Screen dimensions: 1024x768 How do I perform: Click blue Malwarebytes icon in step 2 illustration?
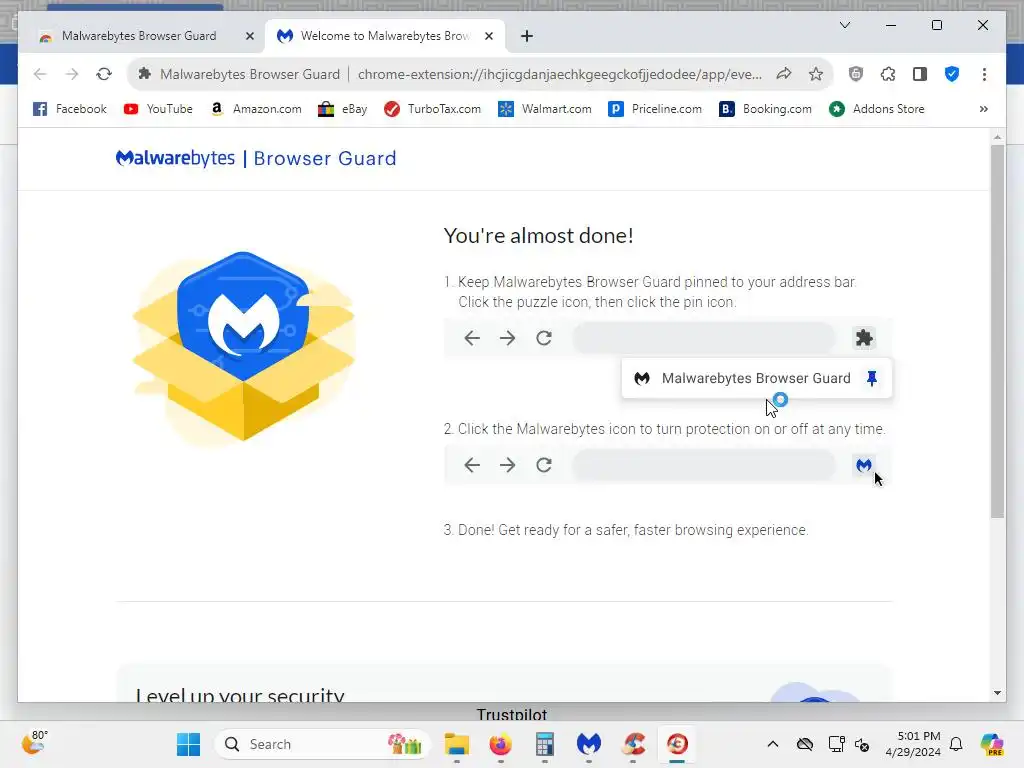coord(864,465)
